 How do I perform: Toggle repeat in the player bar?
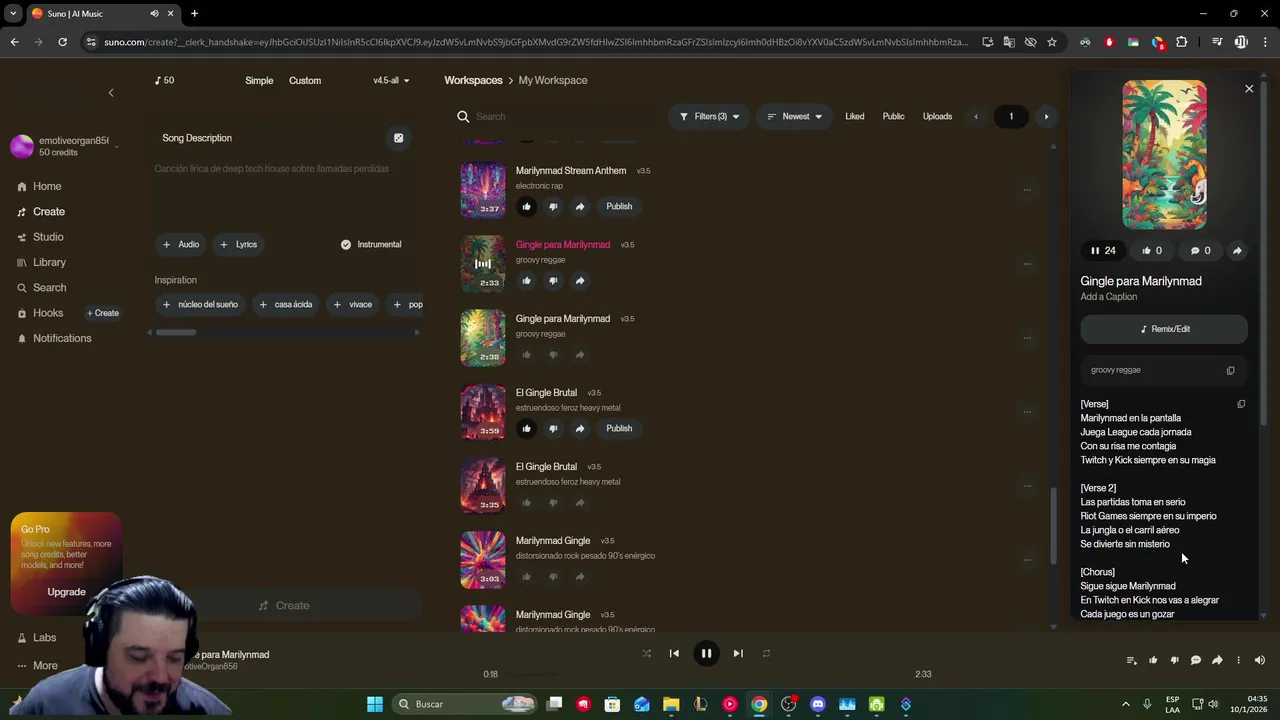click(x=766, y=653)
